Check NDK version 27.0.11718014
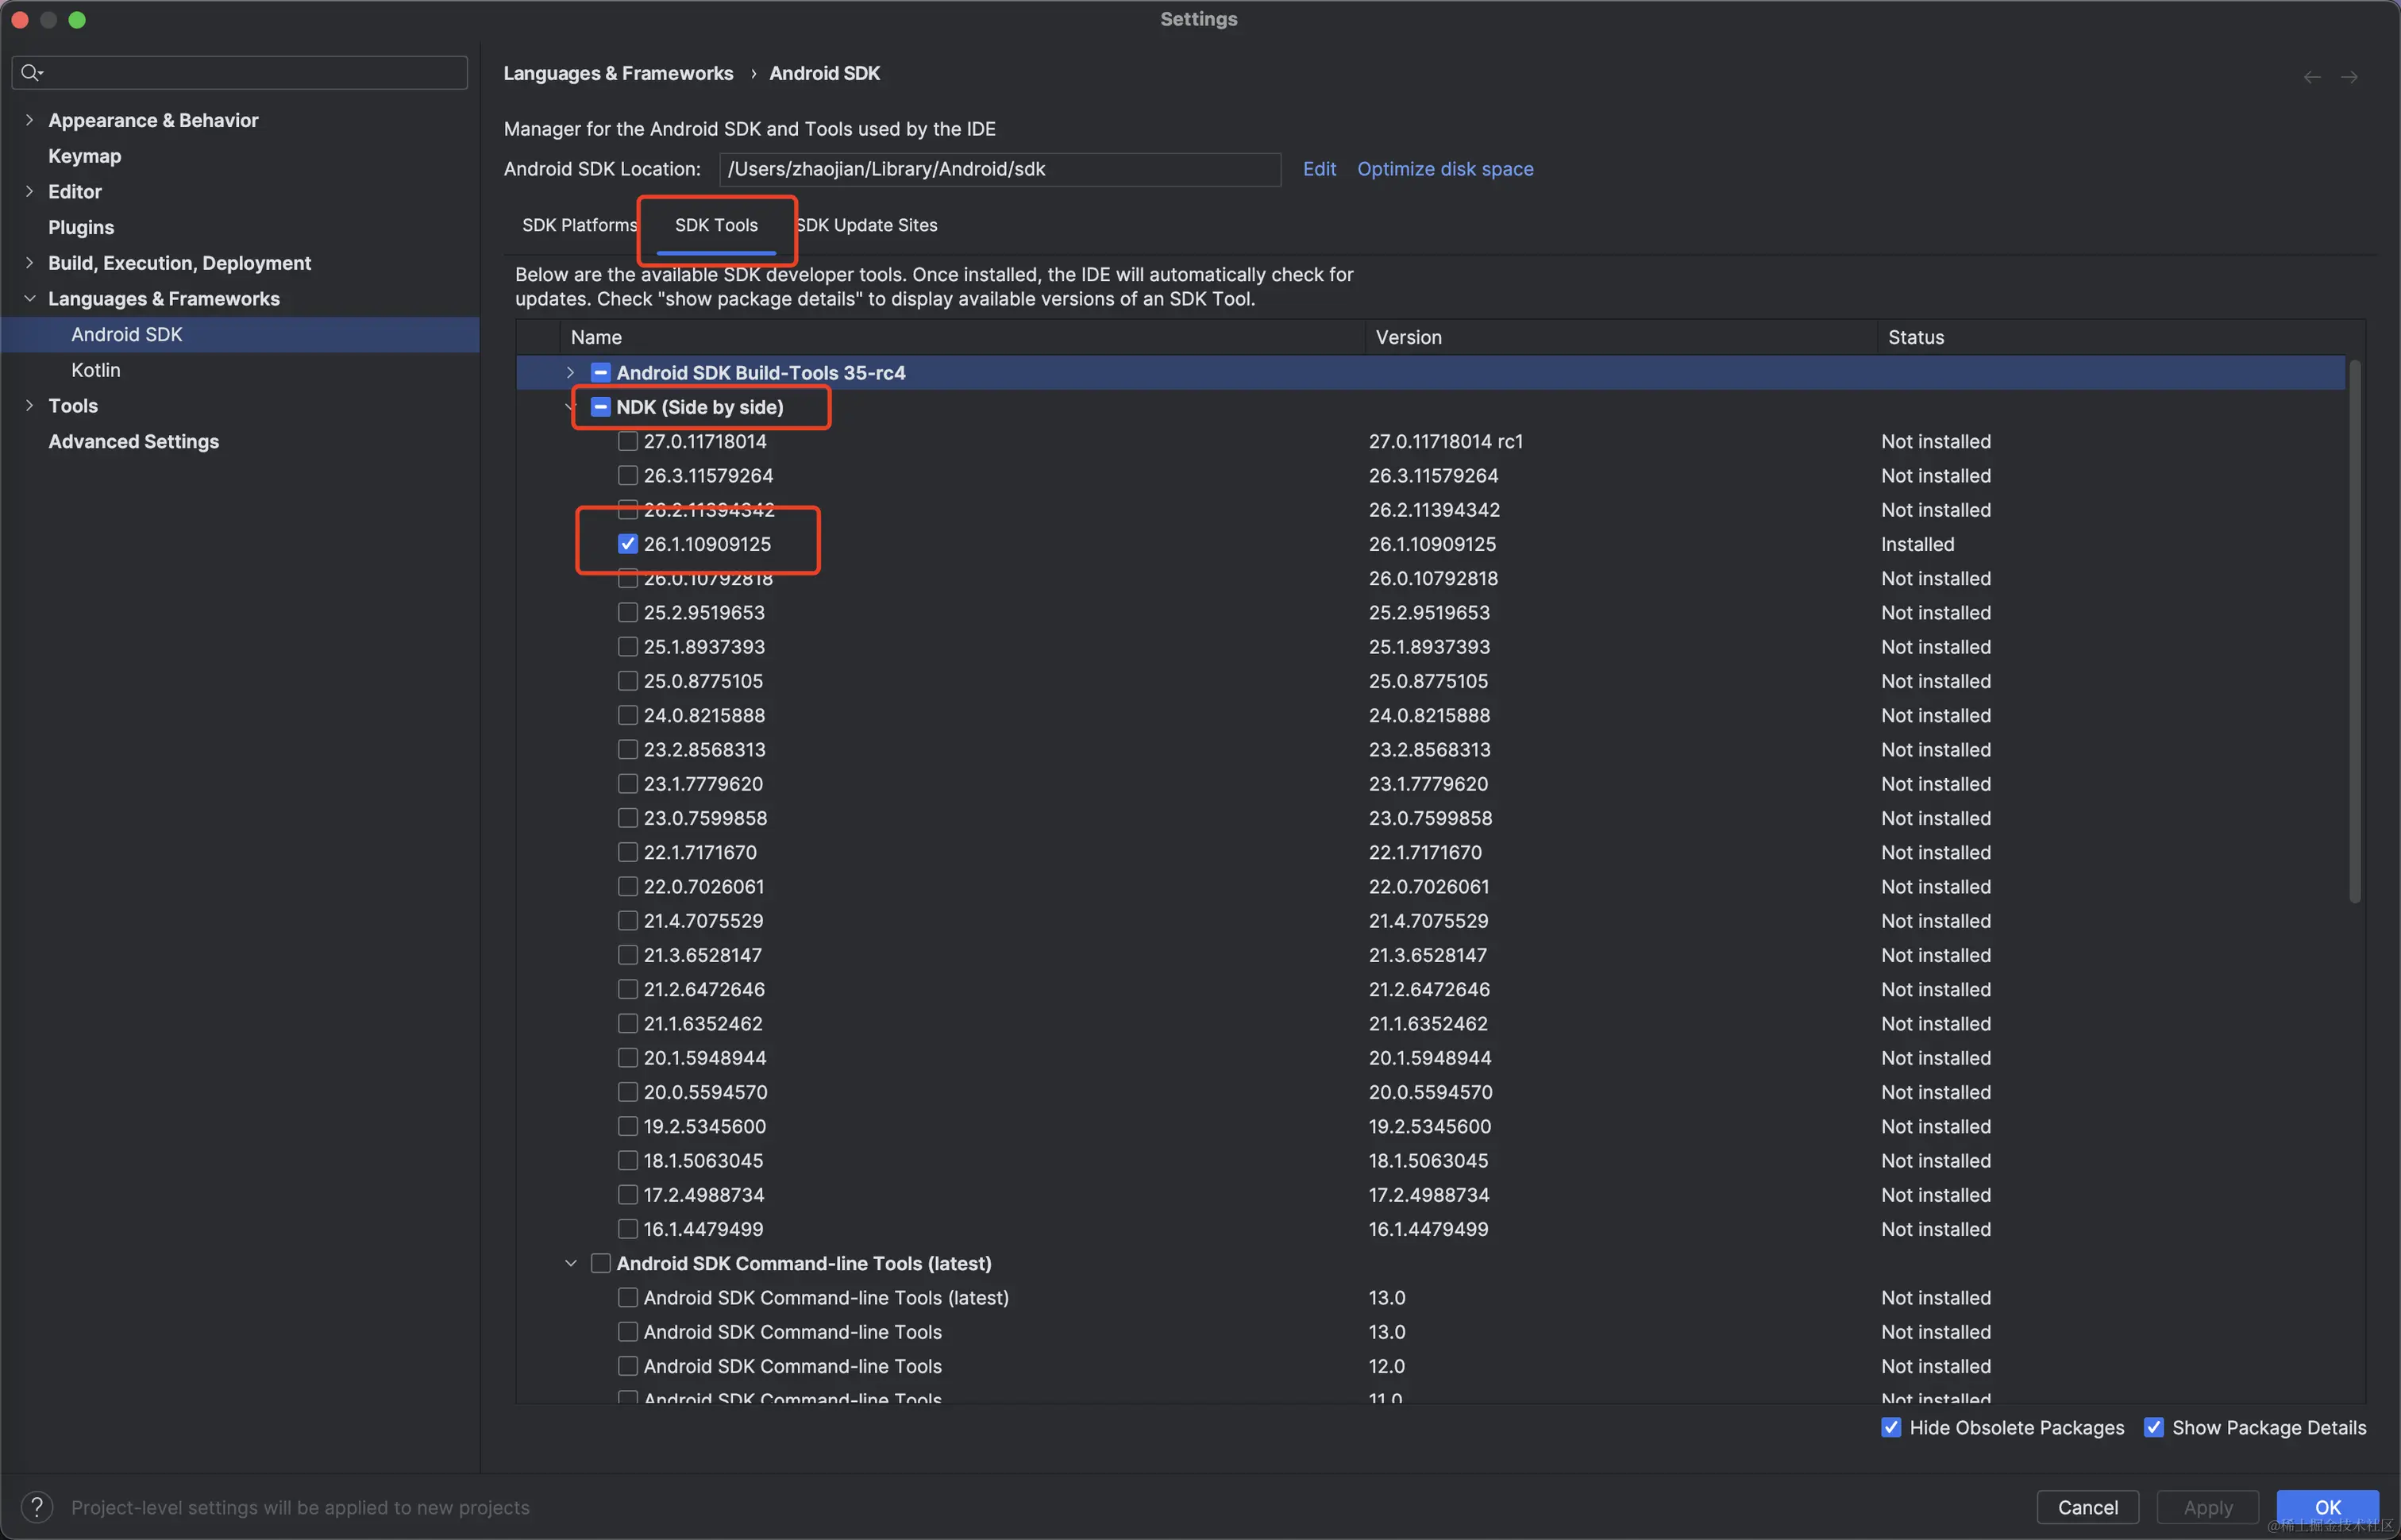Image resolution: width=2401 pixels, height=1540 pixels. (x=628, y=441)
